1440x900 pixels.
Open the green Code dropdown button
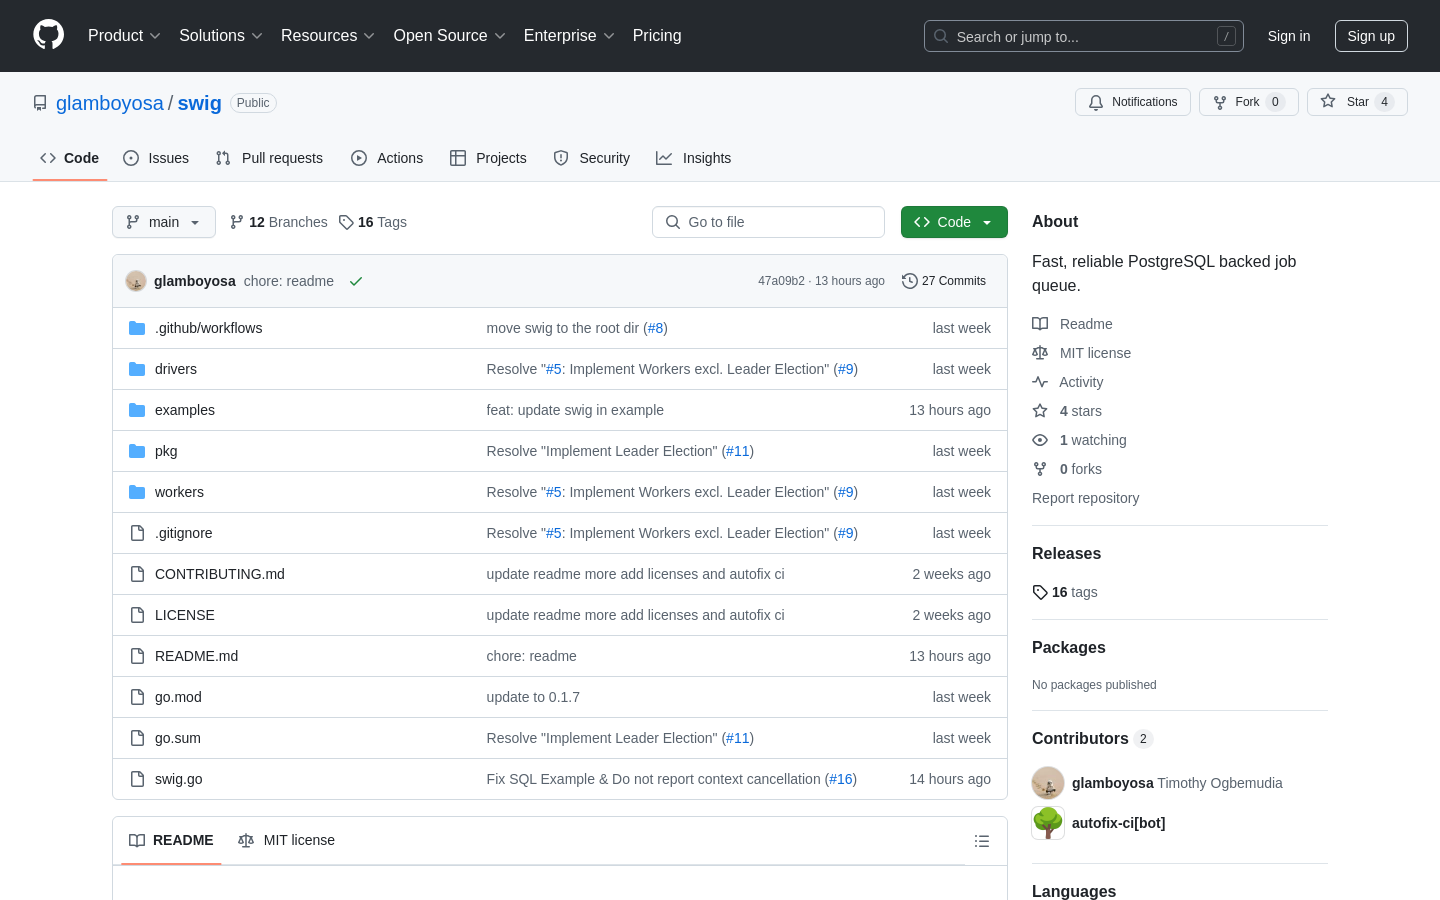click(954, 222)
